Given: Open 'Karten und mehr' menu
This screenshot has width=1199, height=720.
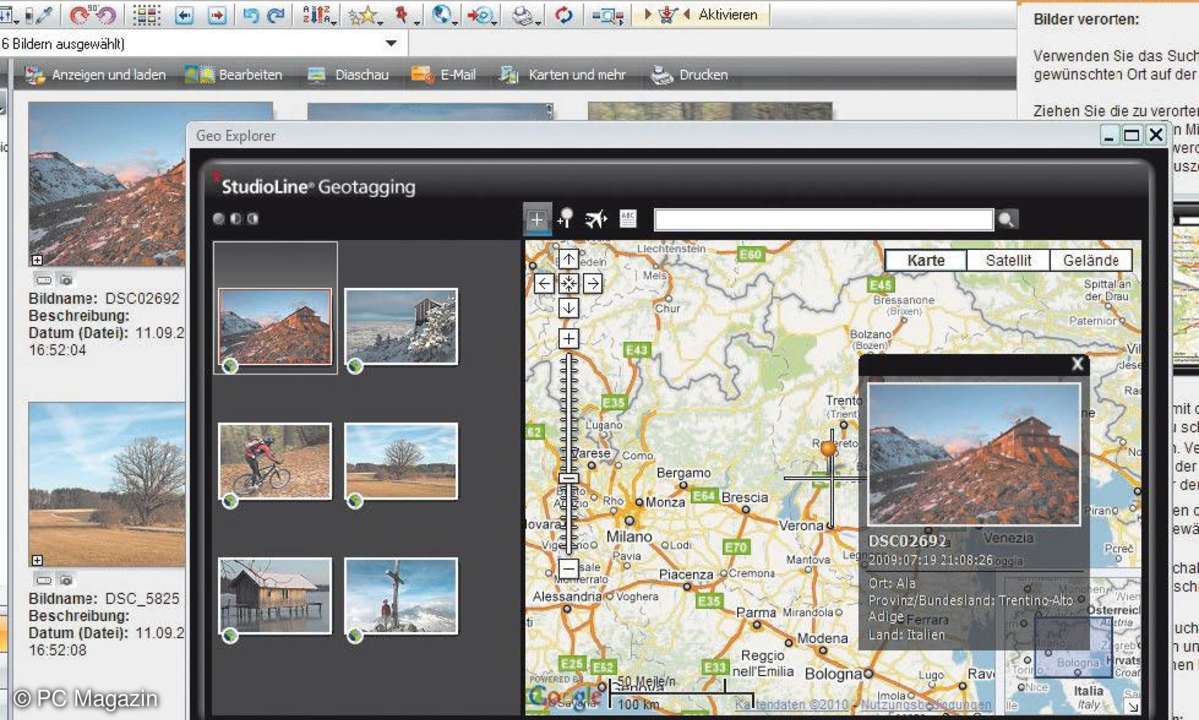Looking at the screenshot, I should [x=563, y=75].
